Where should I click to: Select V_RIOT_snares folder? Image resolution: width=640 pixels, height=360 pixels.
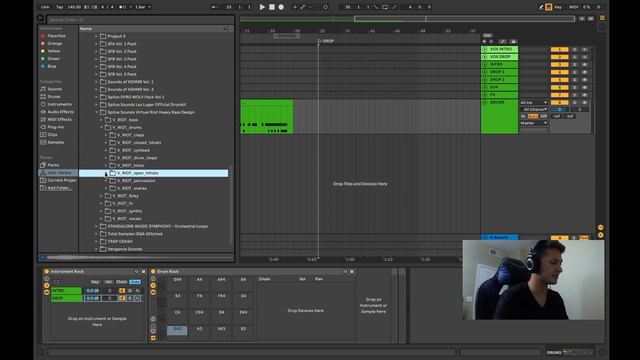[131, 188]
